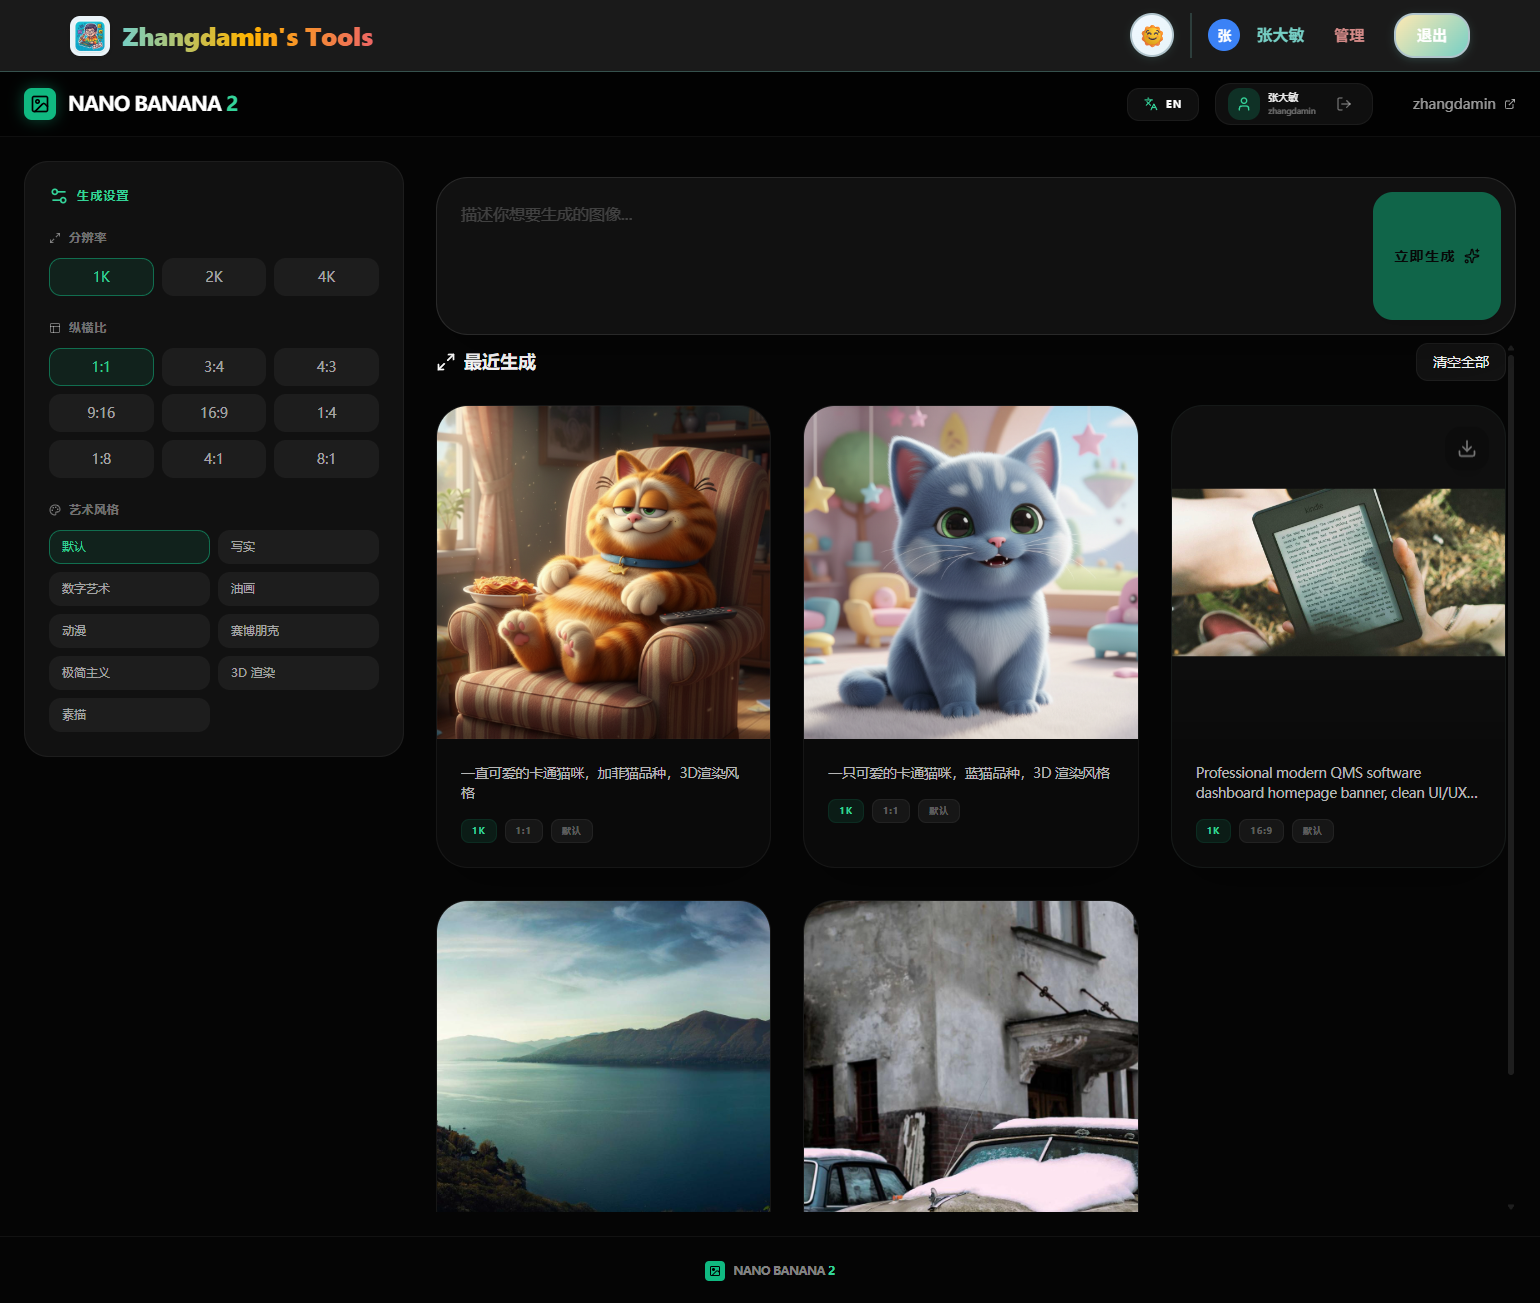Choose the 1:1 aspect ratio
This screenshot has height=1303, width=1540.
point(101,367)
